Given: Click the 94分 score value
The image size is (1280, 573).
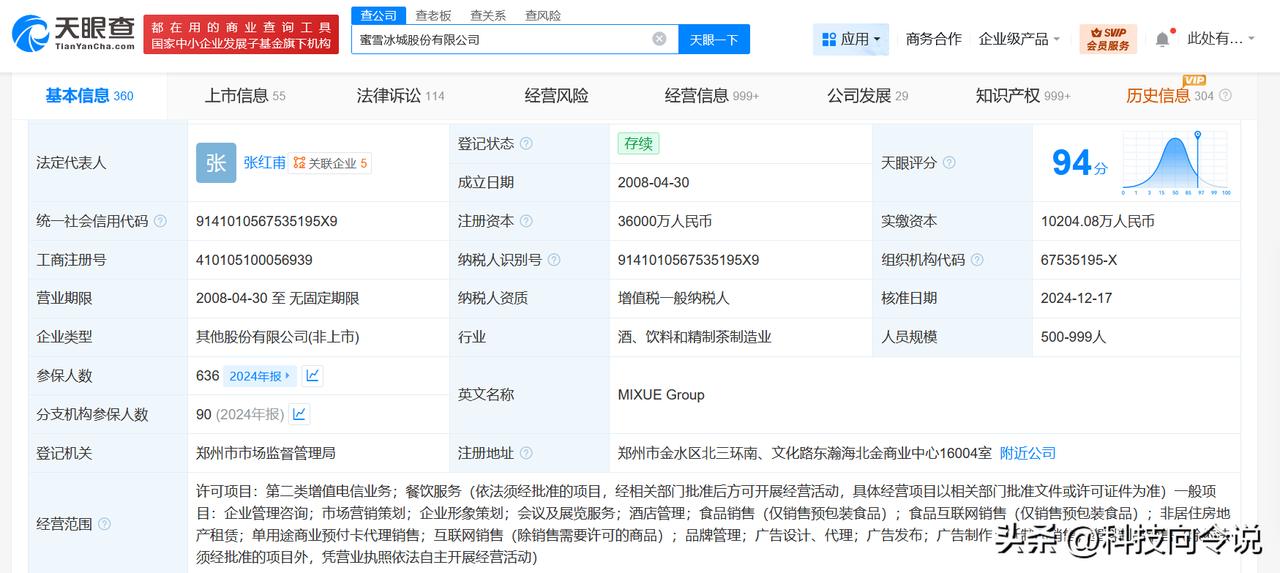Looking at the screenshot, I should [1079, 163].
